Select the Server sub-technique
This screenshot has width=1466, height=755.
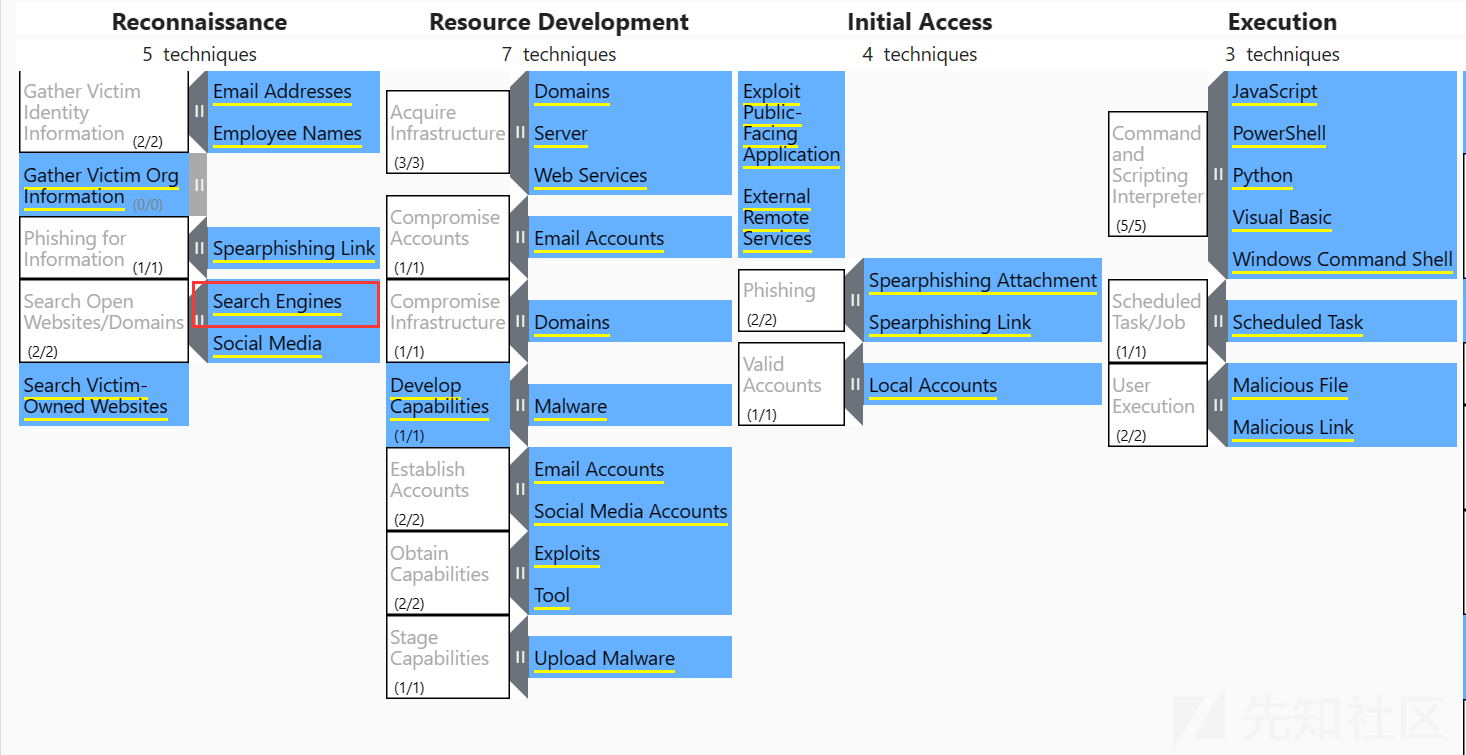630,133
